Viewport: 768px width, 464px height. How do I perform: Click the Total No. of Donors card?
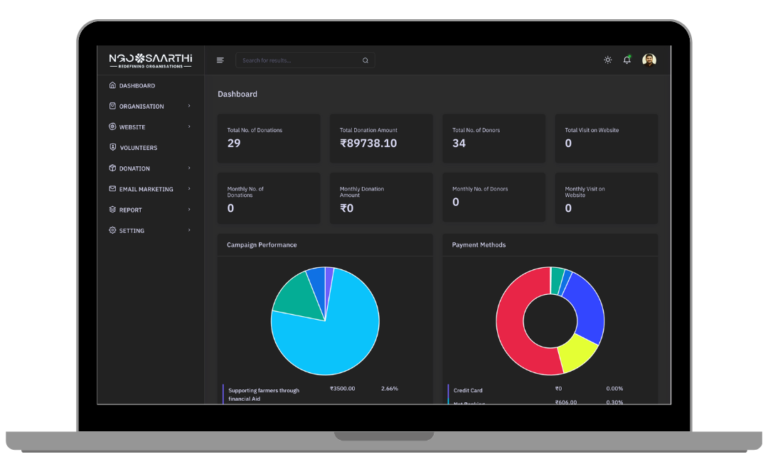click(494, 138)
